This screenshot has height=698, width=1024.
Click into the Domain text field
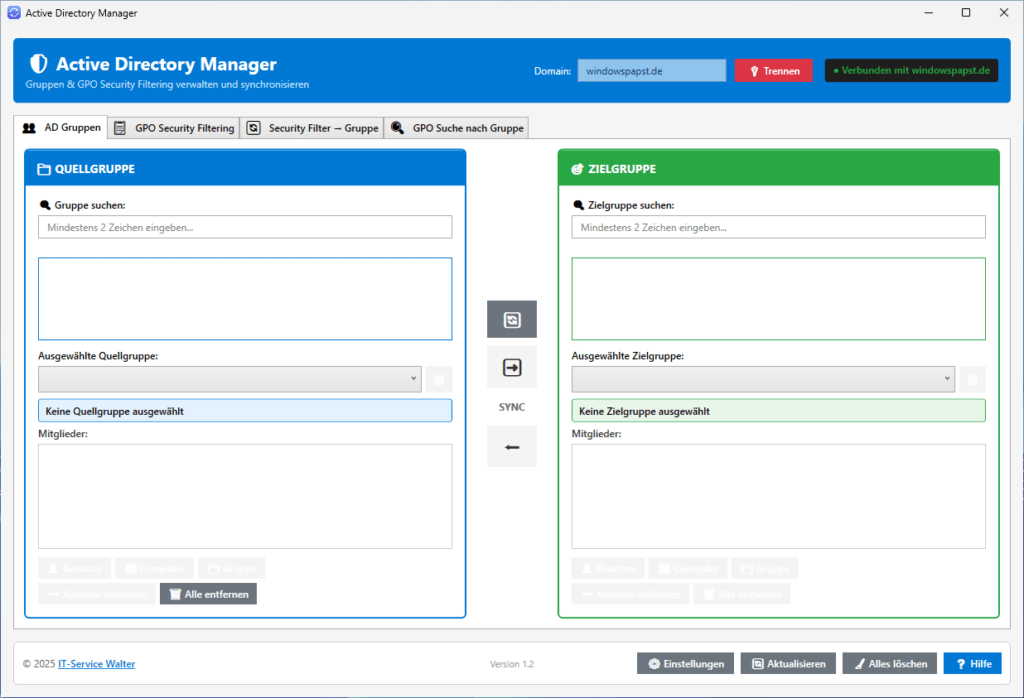tap(652, 71)
